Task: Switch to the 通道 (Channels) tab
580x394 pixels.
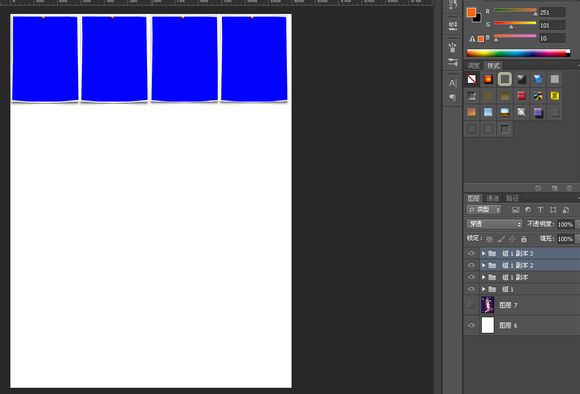Action: (x=493, y=198)
